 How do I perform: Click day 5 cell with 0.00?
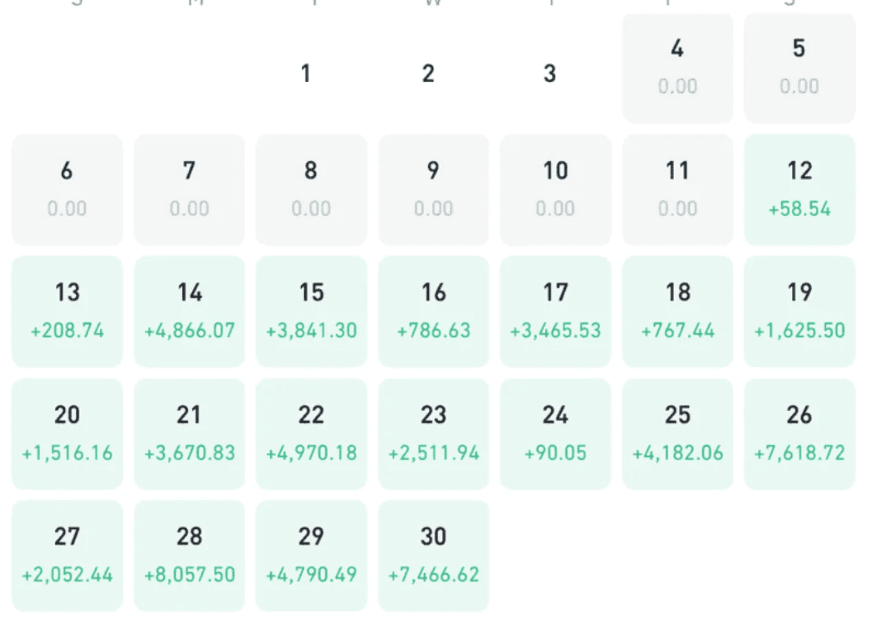click(x=799, y=68)
